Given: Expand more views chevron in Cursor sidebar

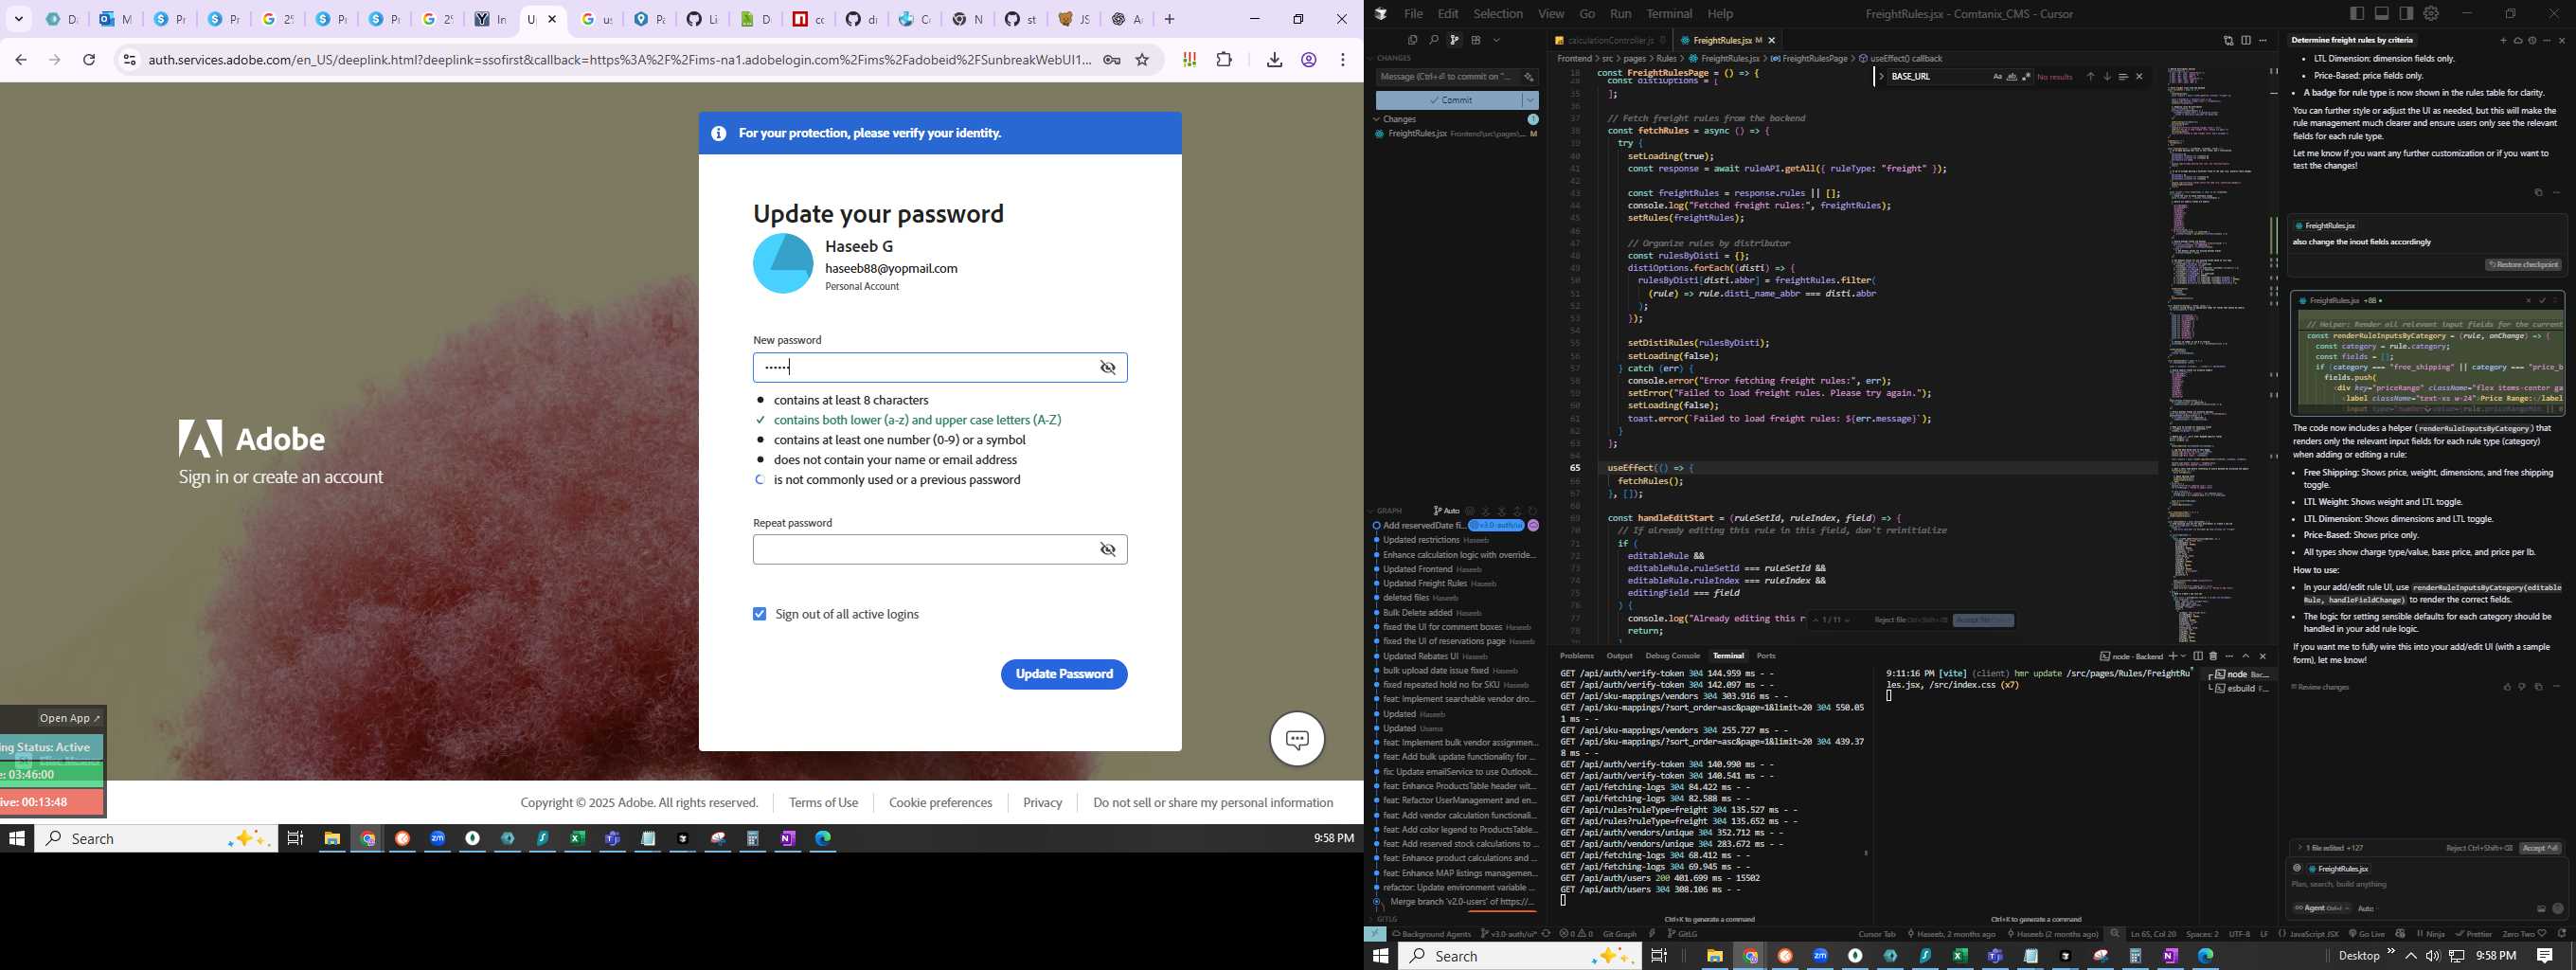Looking at the screenshot, I should coord(1497,40).
